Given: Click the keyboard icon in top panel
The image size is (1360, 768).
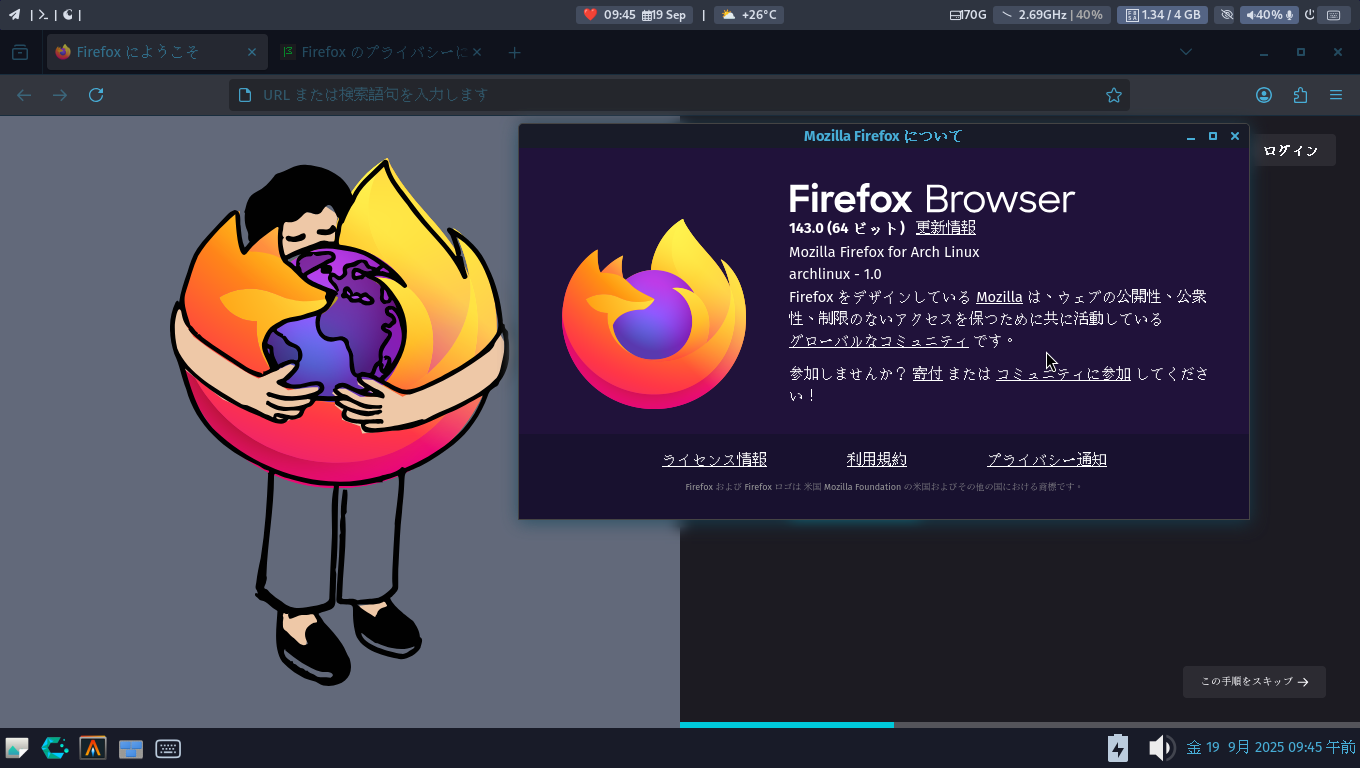Looking at the screenshot, I should 1334,15.
